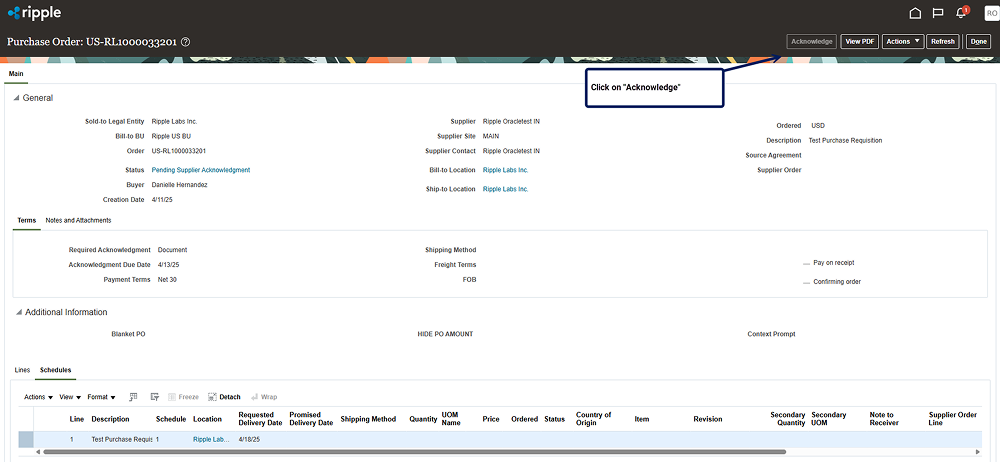Click the order number US-RL1000033201 value
The width and height of the screenshot is (1000, 462).
(x=179, y=151)
